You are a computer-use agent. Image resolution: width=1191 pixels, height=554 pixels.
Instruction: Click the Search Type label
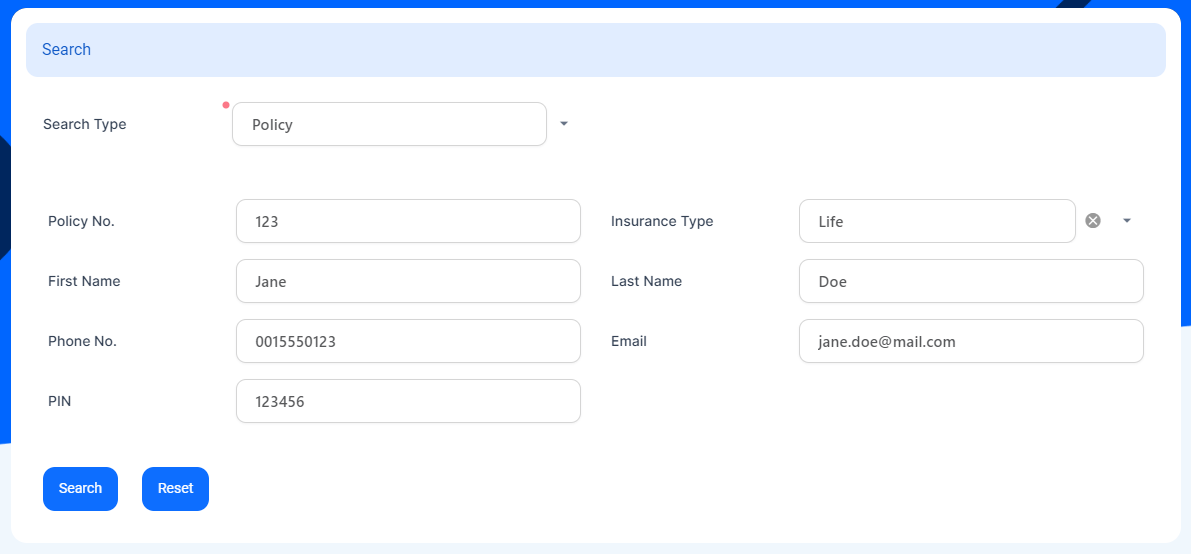pyautogui.click(x=85, y=125)
